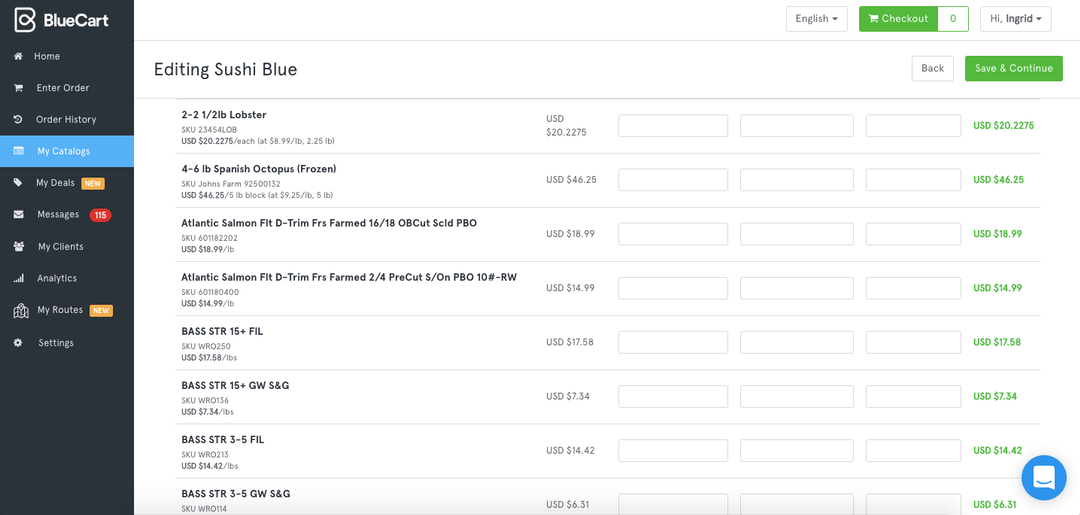The image size is (1080, 515).
Task: Click second input for BASS STR 15+ FIL
Action: click(x=797, y=342)
